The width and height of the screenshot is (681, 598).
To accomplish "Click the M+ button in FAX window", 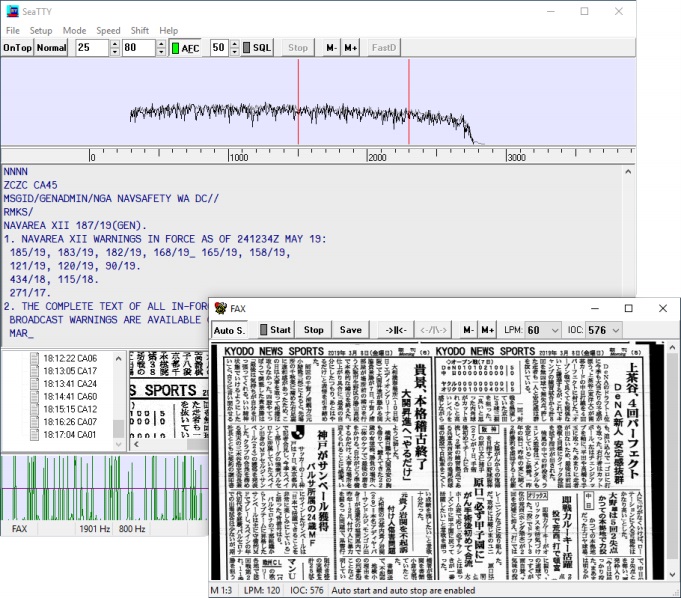I will 488,330.
